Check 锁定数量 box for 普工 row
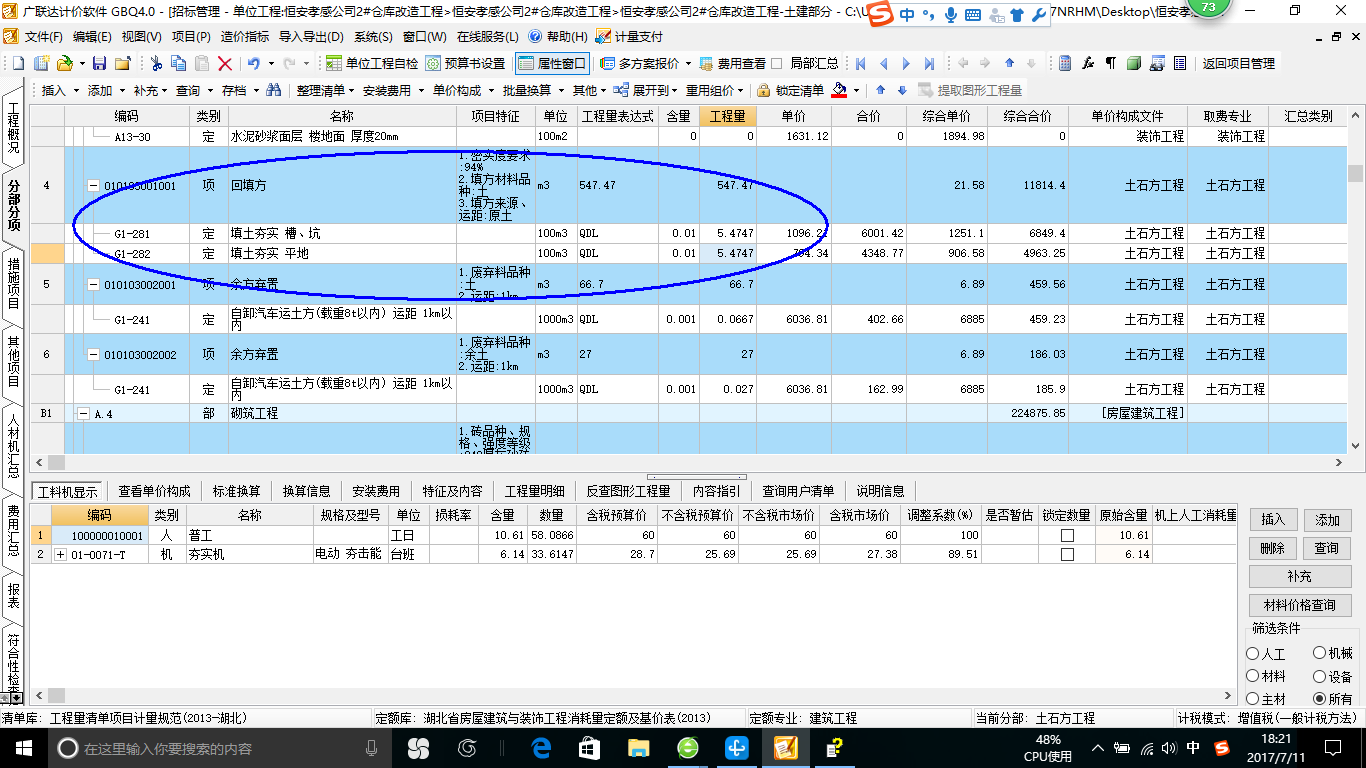1366x768 pixels. (1067, 536)
